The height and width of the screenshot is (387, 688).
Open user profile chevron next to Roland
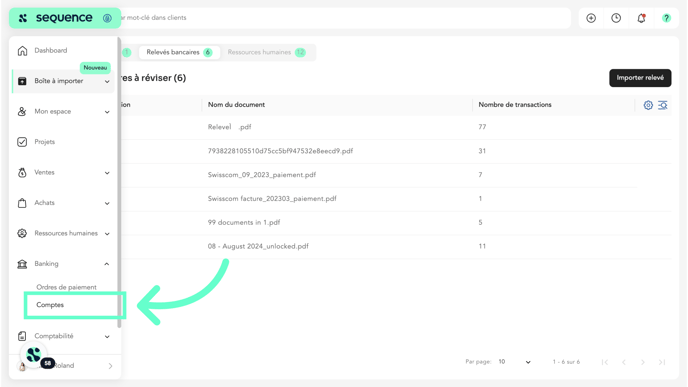[110, 366]
